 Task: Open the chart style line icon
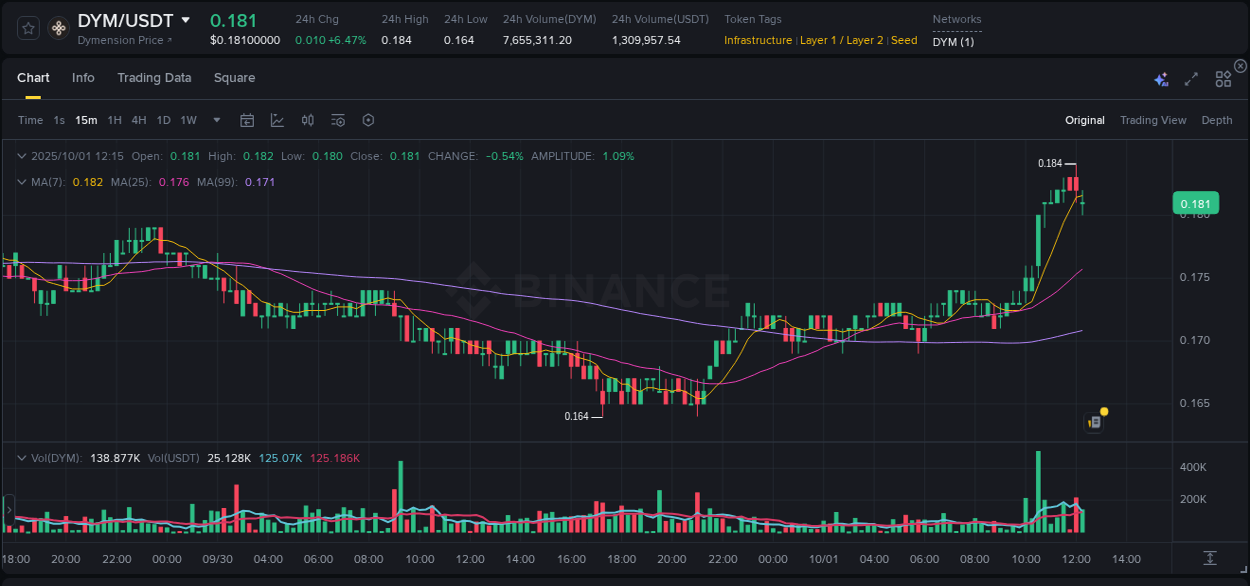point(277,120)
